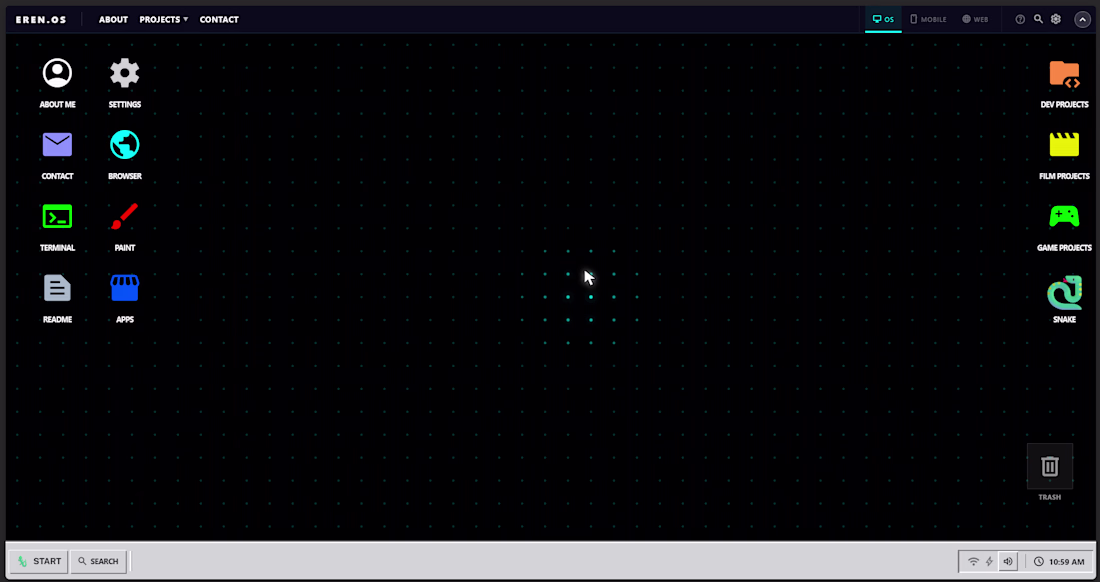The height and width of the screenshot is (582, 1100).
Task: Open the Contact envelope desktop icon
Action: click(x=58, y=145)
